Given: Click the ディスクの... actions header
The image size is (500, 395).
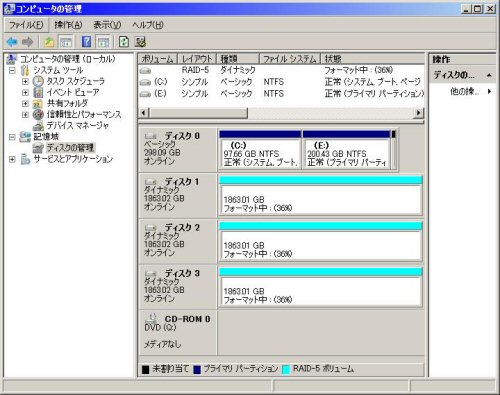Looking at the screenshot, I should pyautogui.click(x=462, y=75).
